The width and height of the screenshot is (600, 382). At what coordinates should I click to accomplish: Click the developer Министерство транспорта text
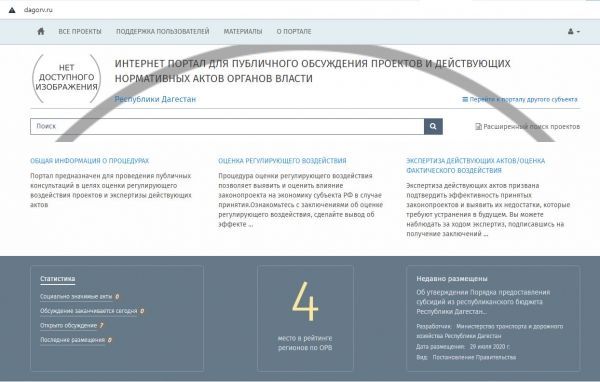(490, 331)
